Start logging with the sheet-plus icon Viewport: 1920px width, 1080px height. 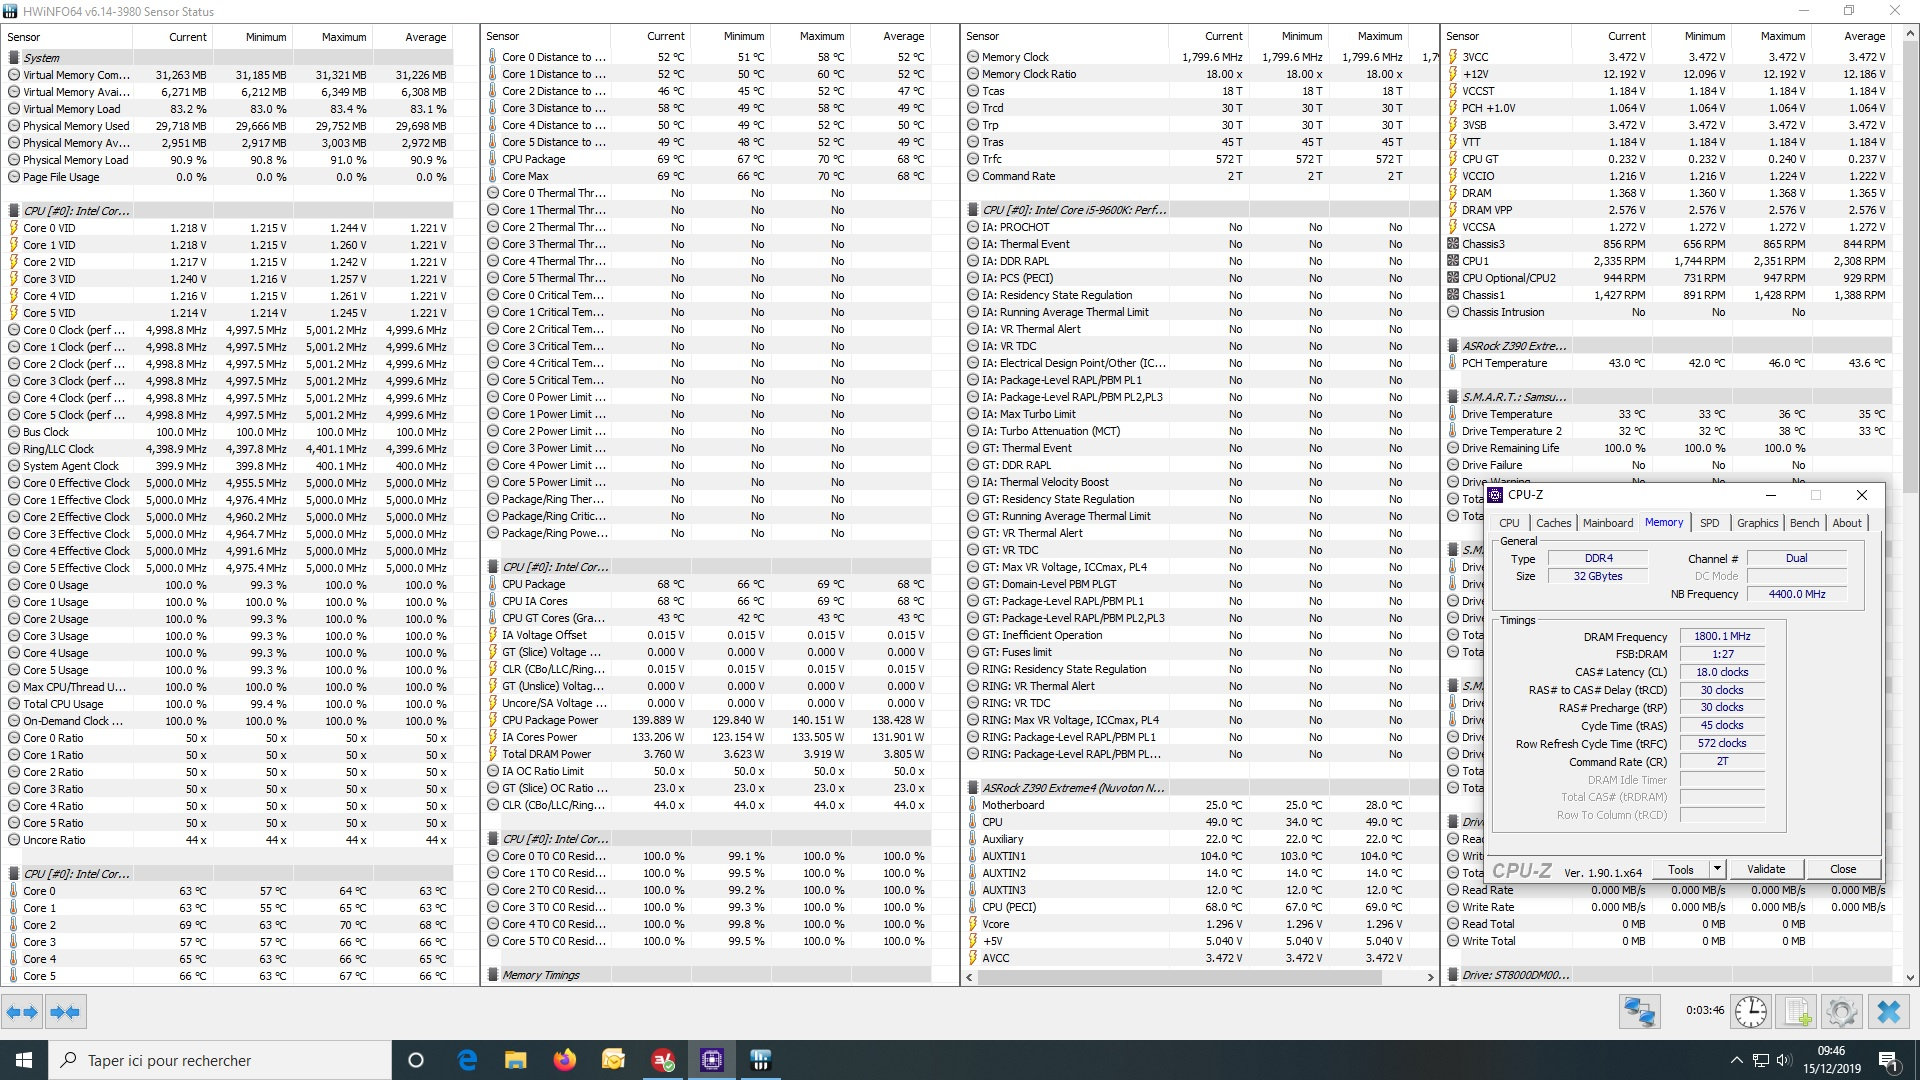pyautogui.click(x=1797, y=1012)
